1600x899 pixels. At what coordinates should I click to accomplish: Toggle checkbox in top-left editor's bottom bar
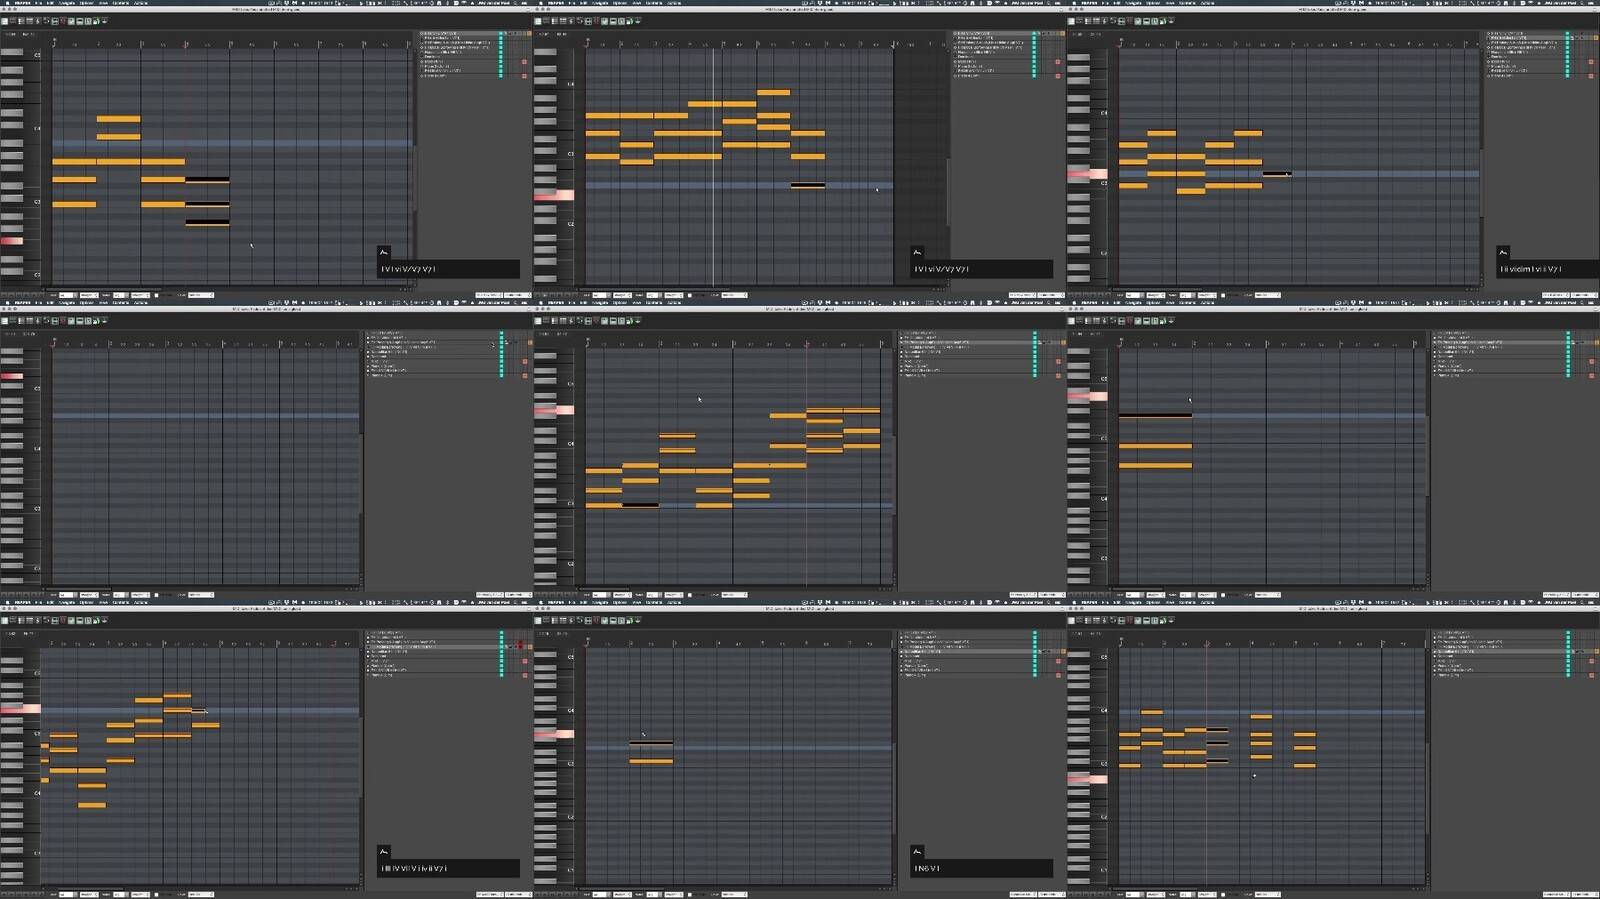coord(156,295)
